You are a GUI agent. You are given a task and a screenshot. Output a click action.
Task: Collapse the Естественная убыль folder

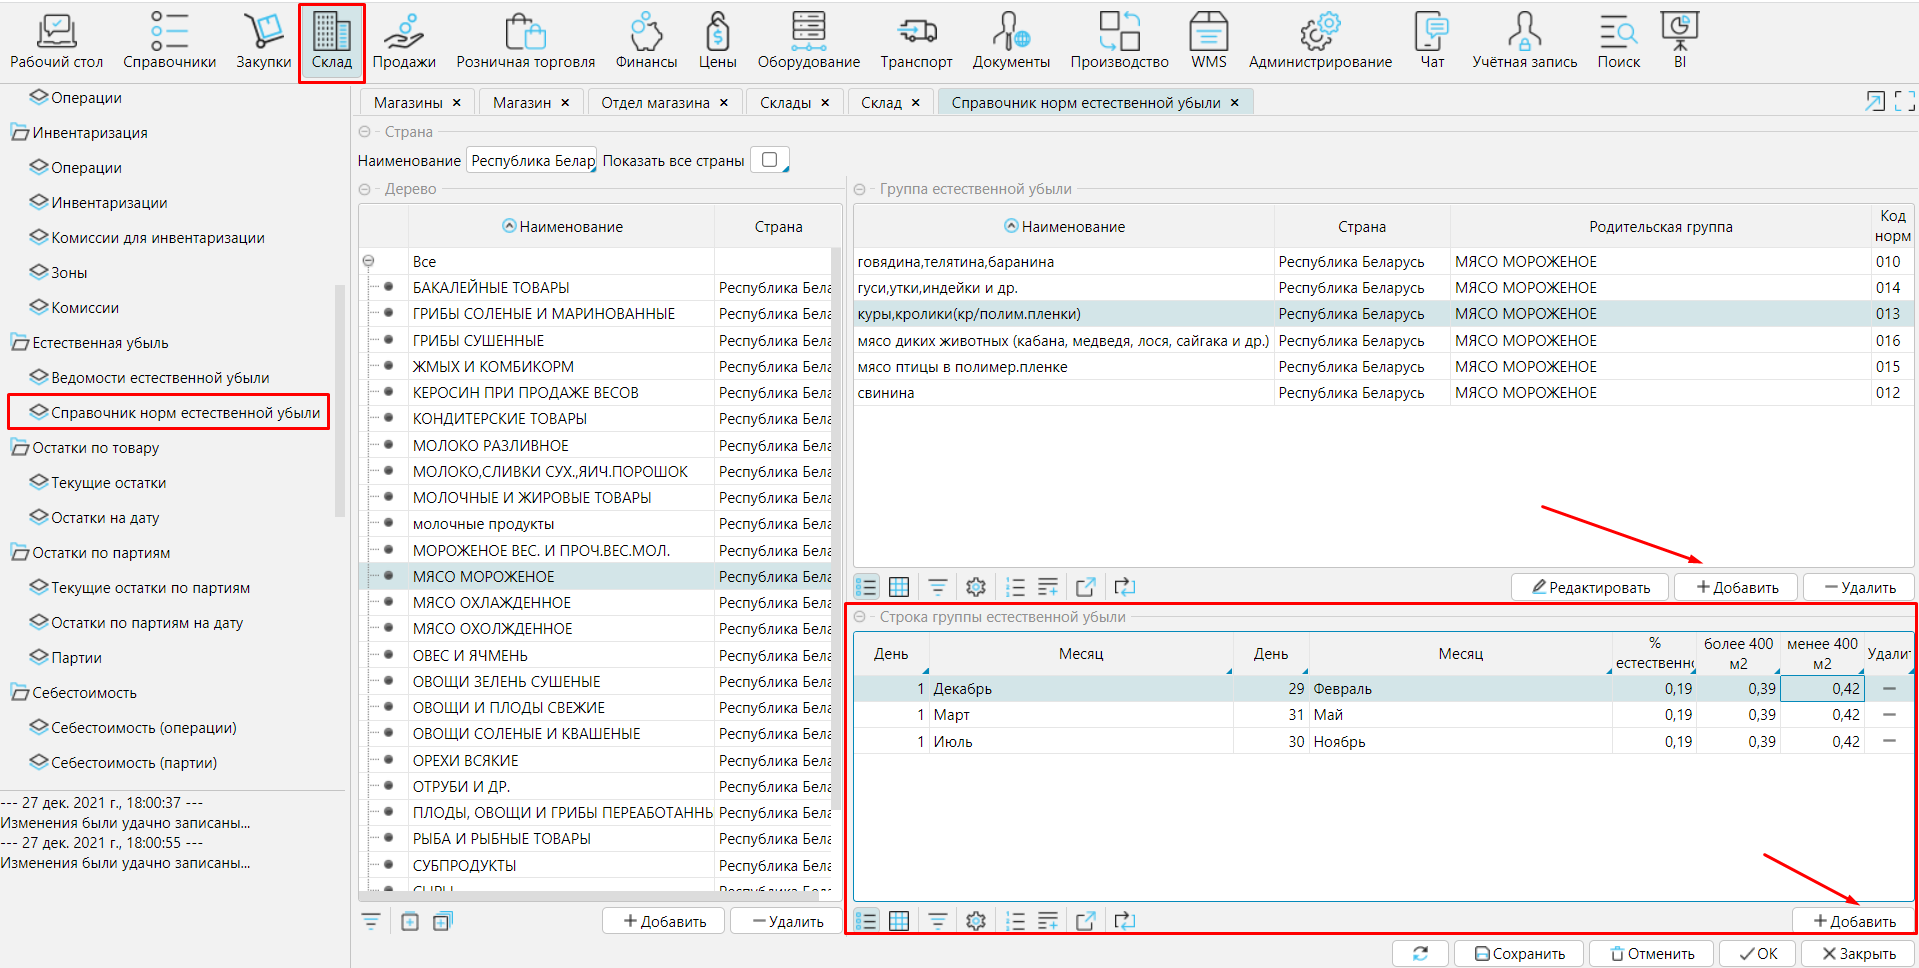19,343
